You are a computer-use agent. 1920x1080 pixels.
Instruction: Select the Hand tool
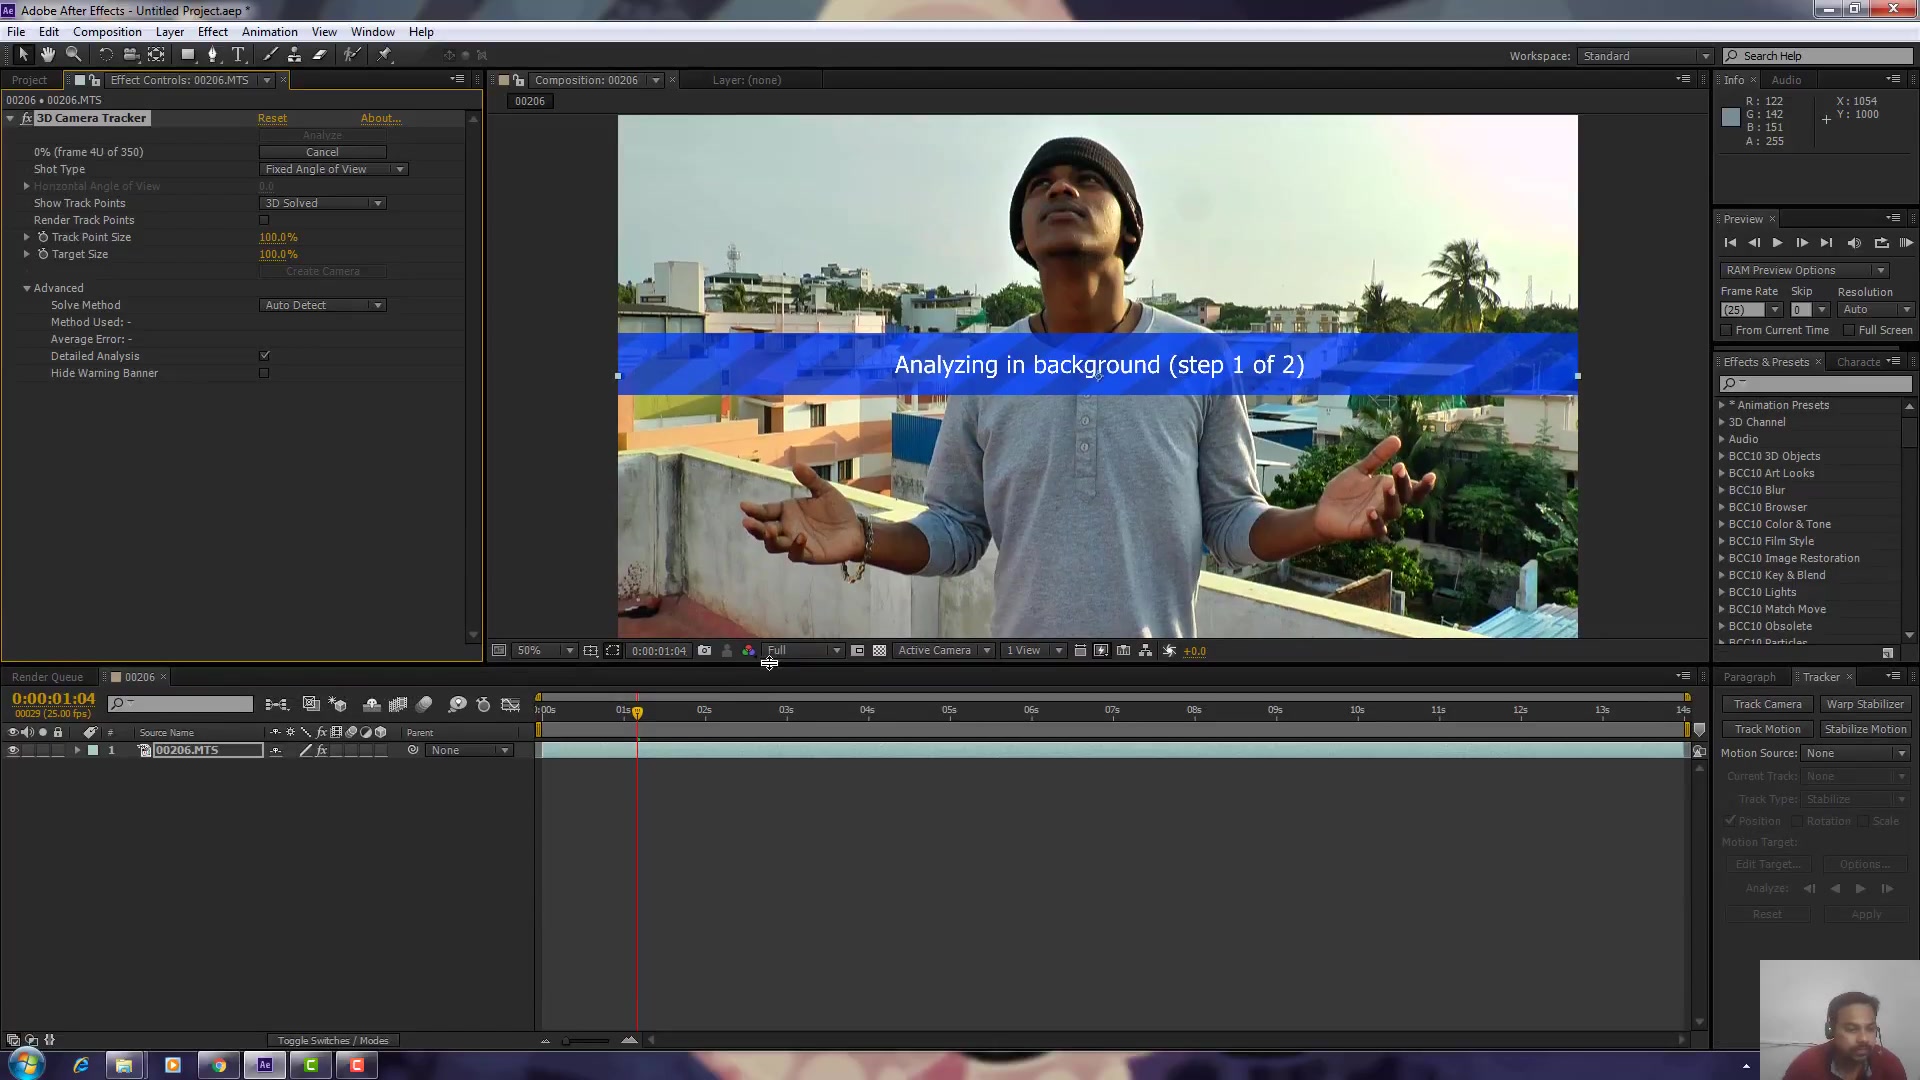48,55
